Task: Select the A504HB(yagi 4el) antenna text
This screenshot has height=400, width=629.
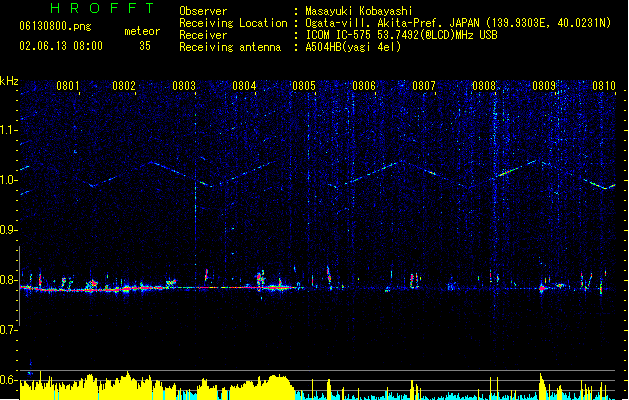Action: click(x=353, y=47)
